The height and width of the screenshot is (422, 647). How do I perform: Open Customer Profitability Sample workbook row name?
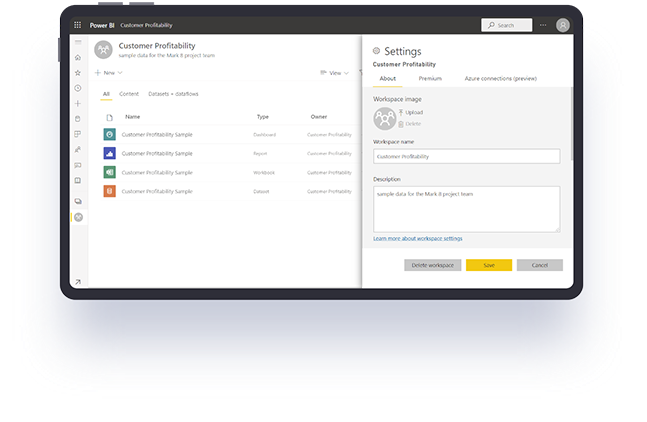click(x=157, y=172)
